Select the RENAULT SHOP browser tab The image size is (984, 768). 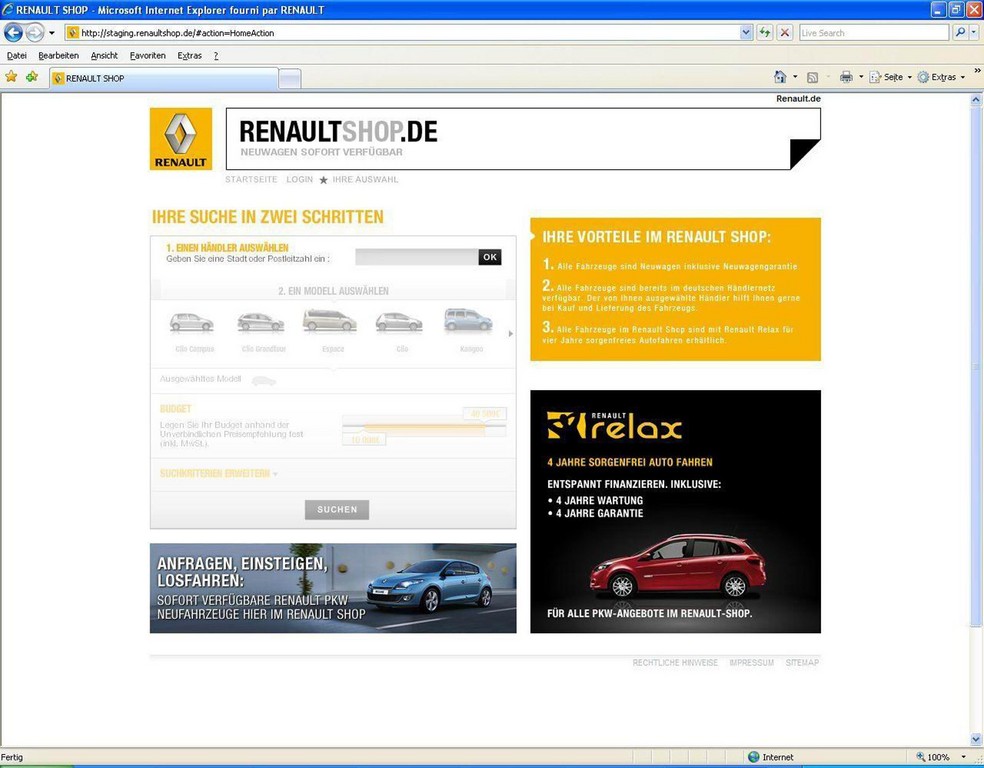pos(164,78)
